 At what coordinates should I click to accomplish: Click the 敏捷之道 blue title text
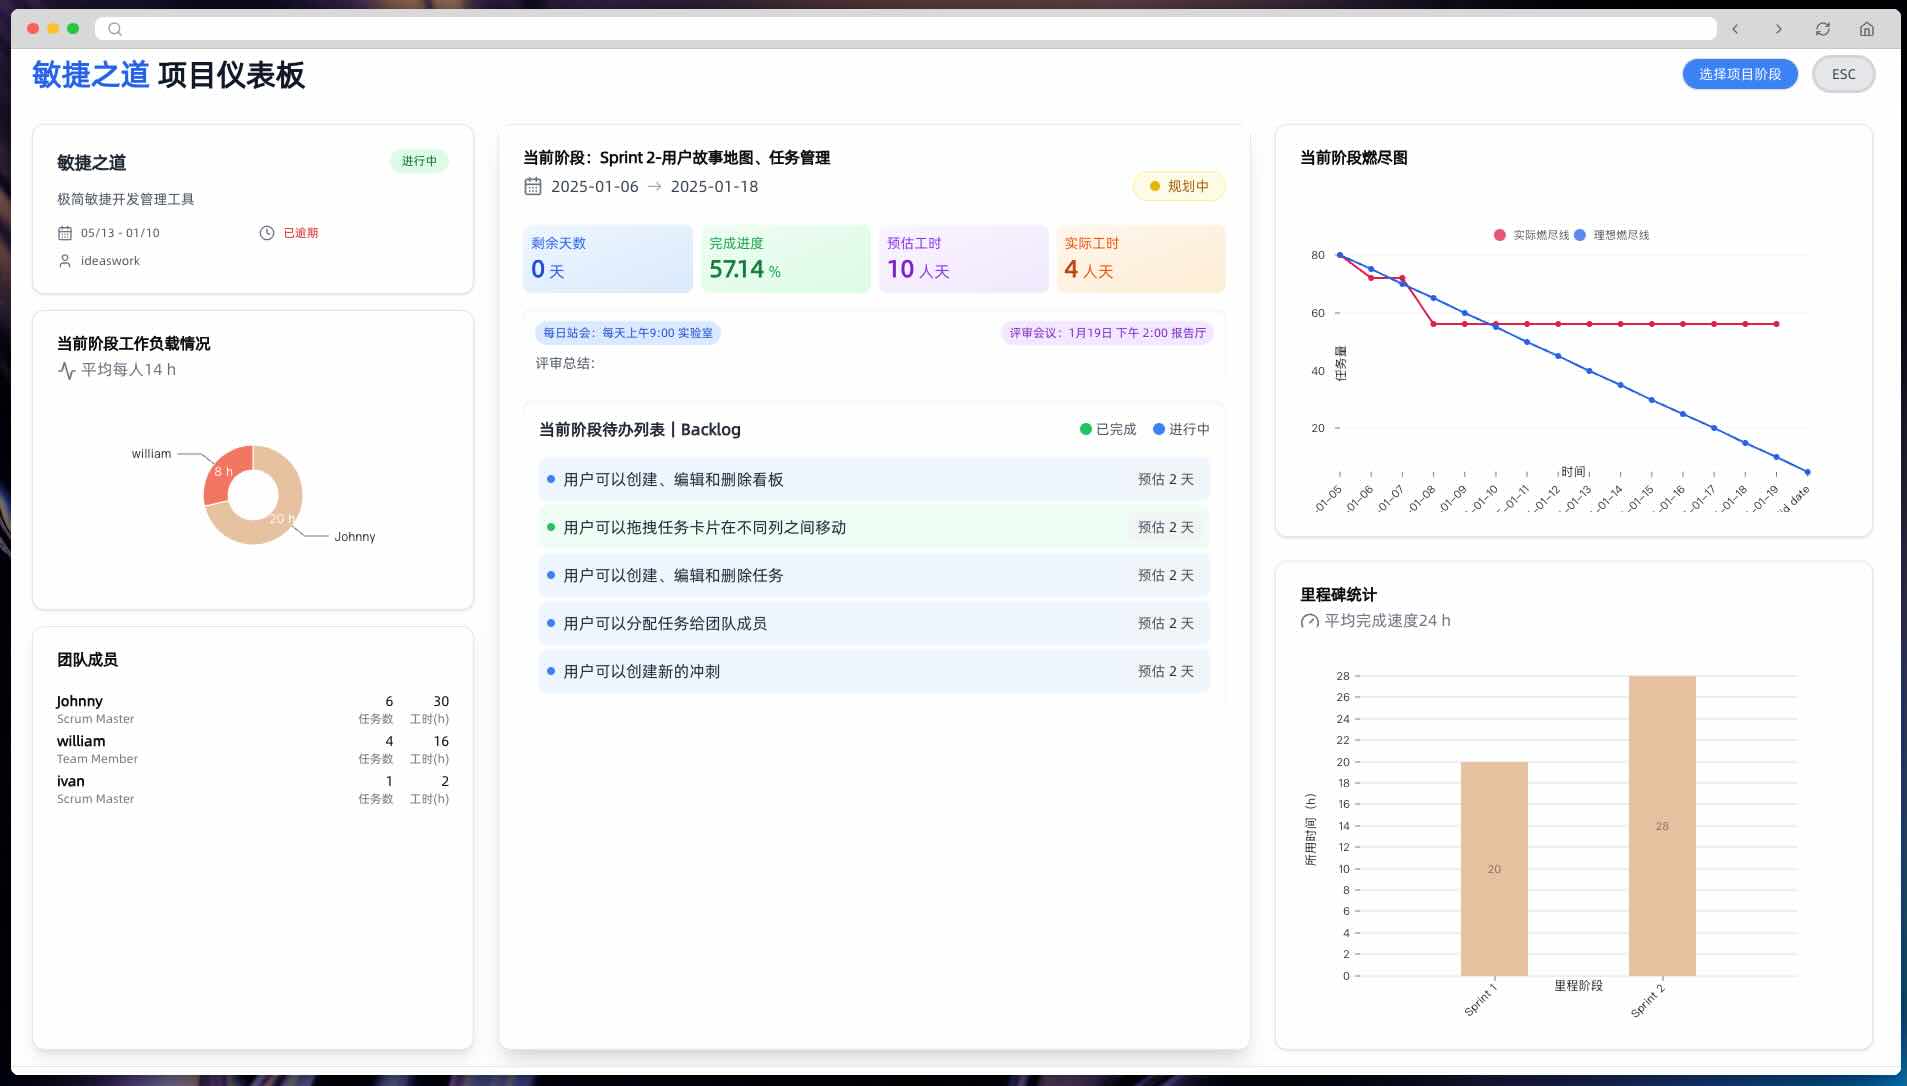[90, 75]
